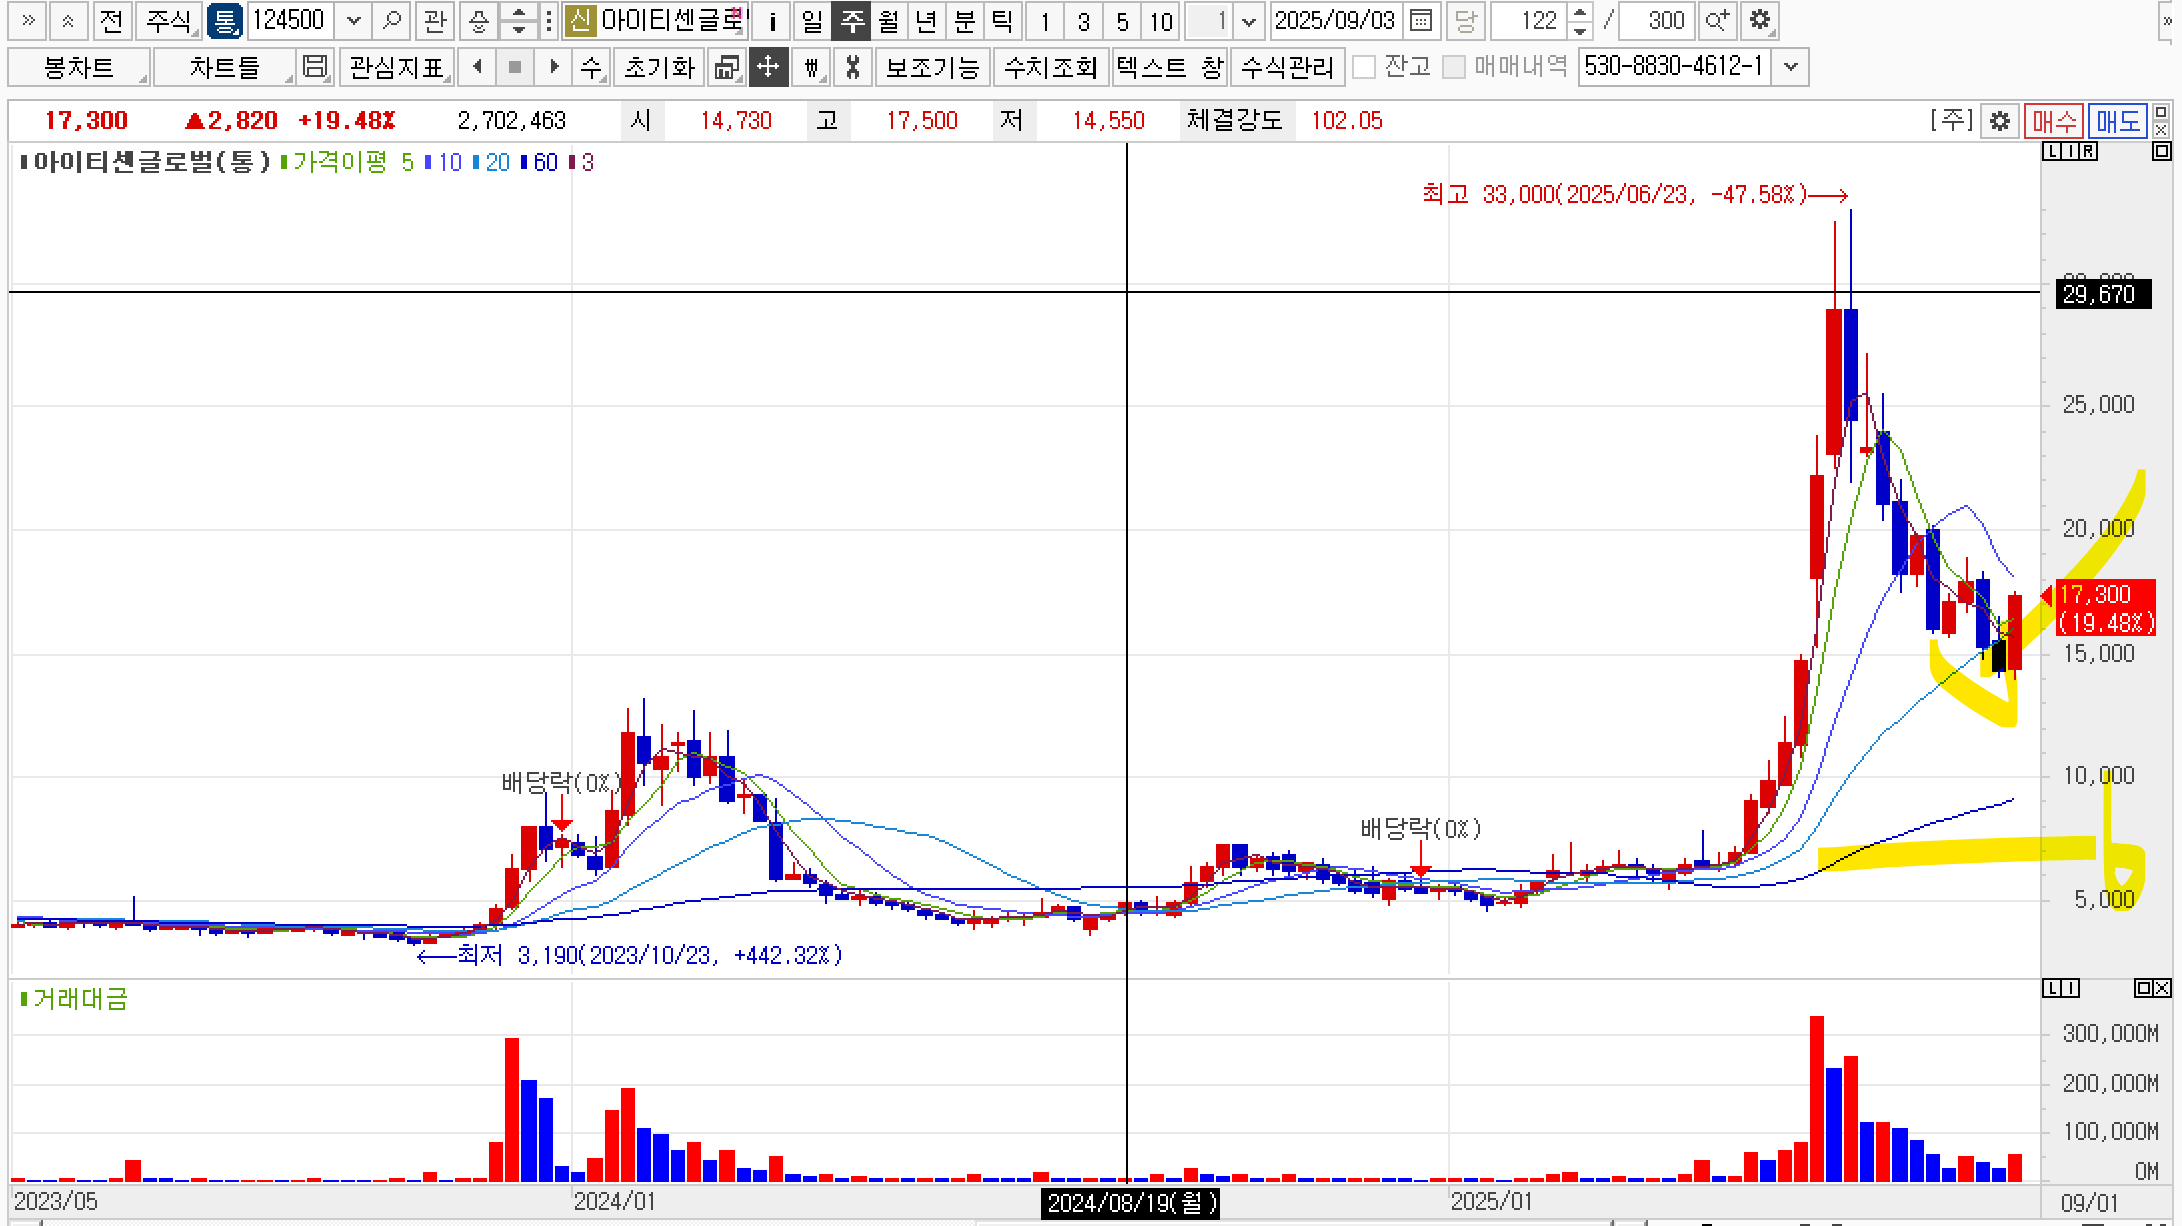Toggle the 주 weekly period button
The height and width of the screenshot is (1226, 2182).
851,20
